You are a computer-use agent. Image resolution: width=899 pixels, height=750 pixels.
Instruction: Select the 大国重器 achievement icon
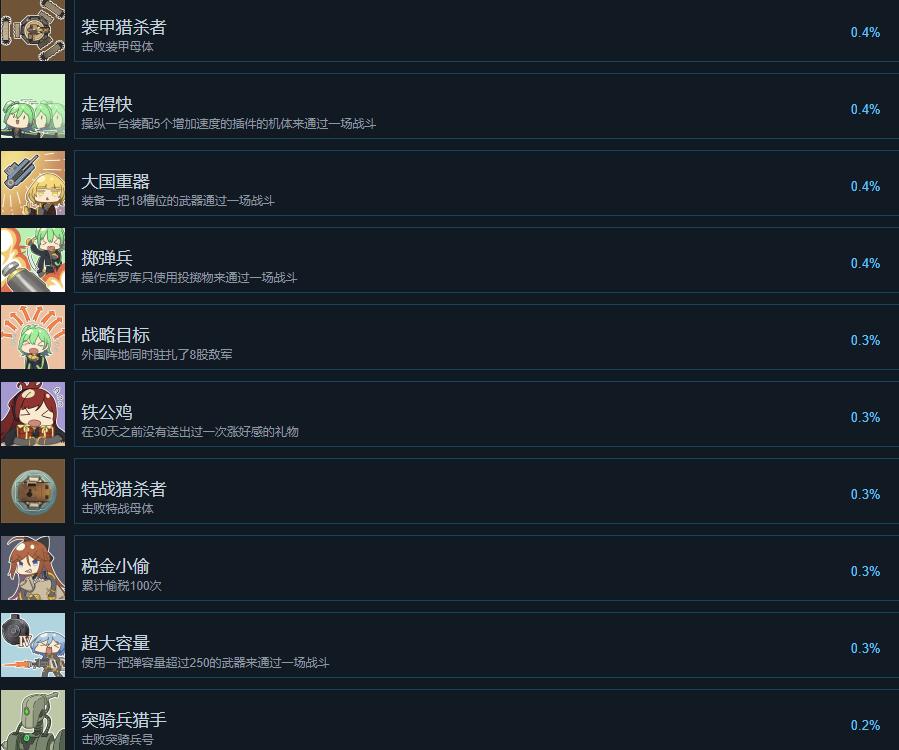(33, 183)
